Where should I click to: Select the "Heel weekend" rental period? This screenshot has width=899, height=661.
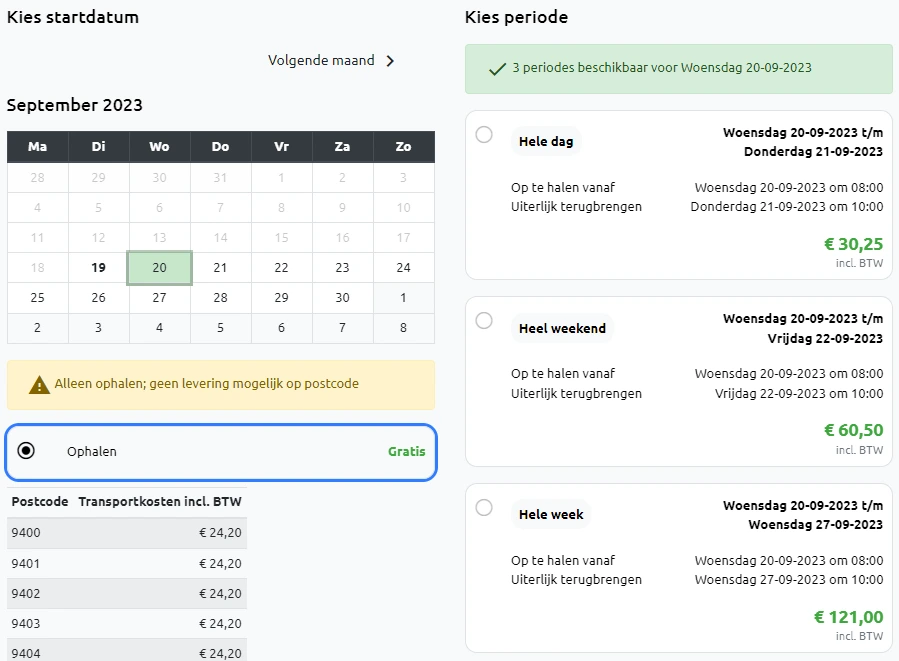484,320
